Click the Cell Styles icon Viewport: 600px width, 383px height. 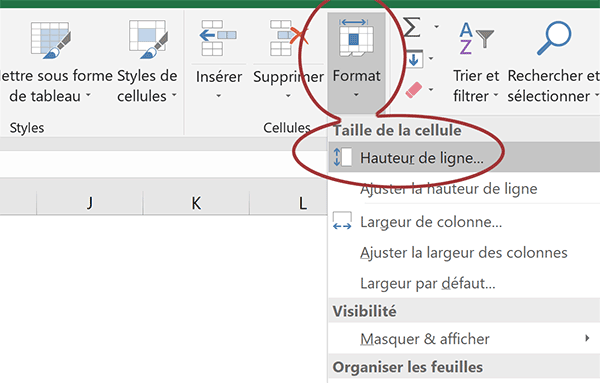pos(148,39)
